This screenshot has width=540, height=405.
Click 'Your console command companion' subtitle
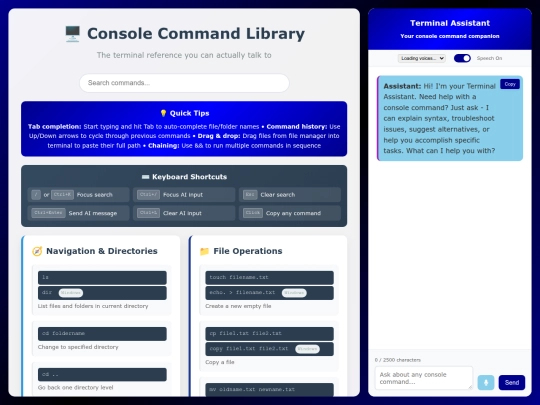click(450, 36)
